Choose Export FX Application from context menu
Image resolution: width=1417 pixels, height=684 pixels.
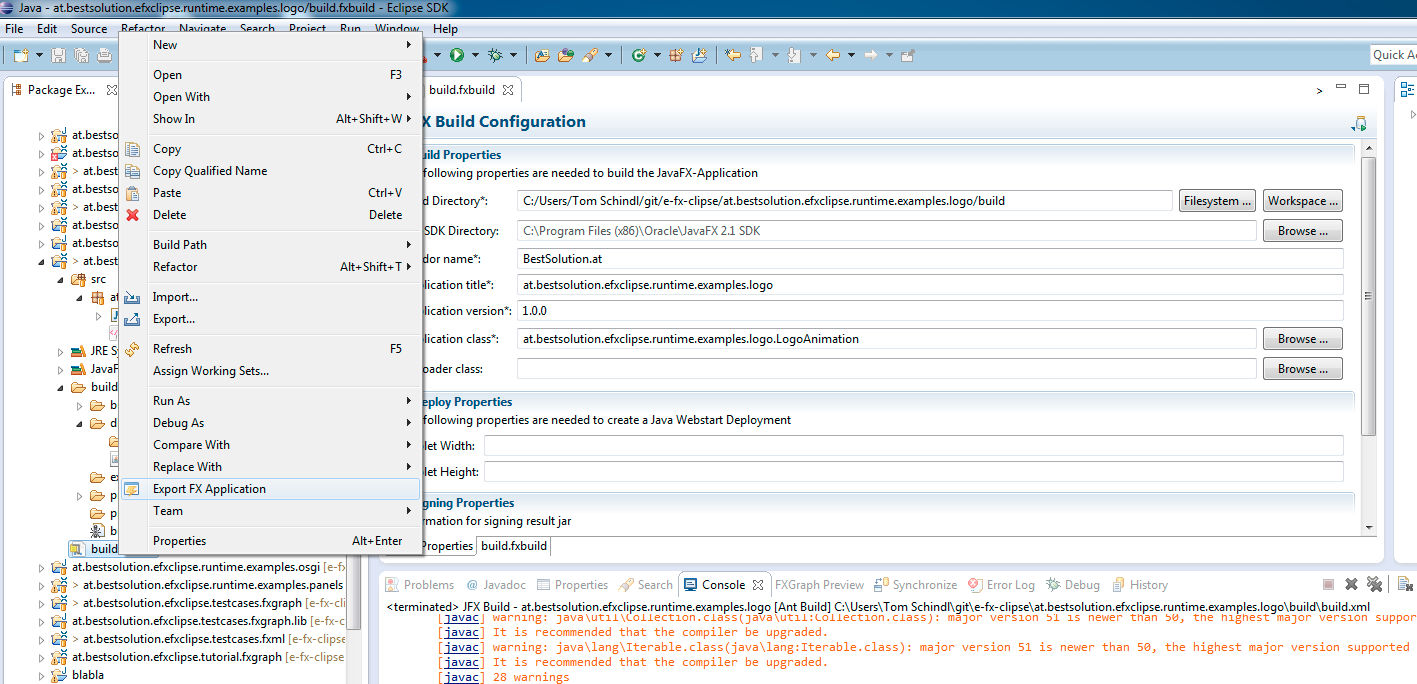point(209,489)
